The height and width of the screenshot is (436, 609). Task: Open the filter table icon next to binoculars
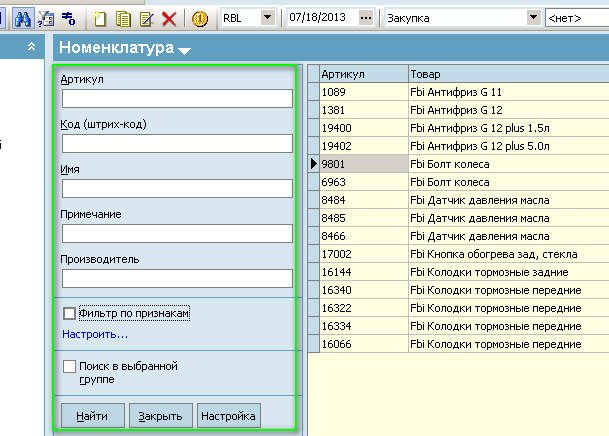click(46, 19)
